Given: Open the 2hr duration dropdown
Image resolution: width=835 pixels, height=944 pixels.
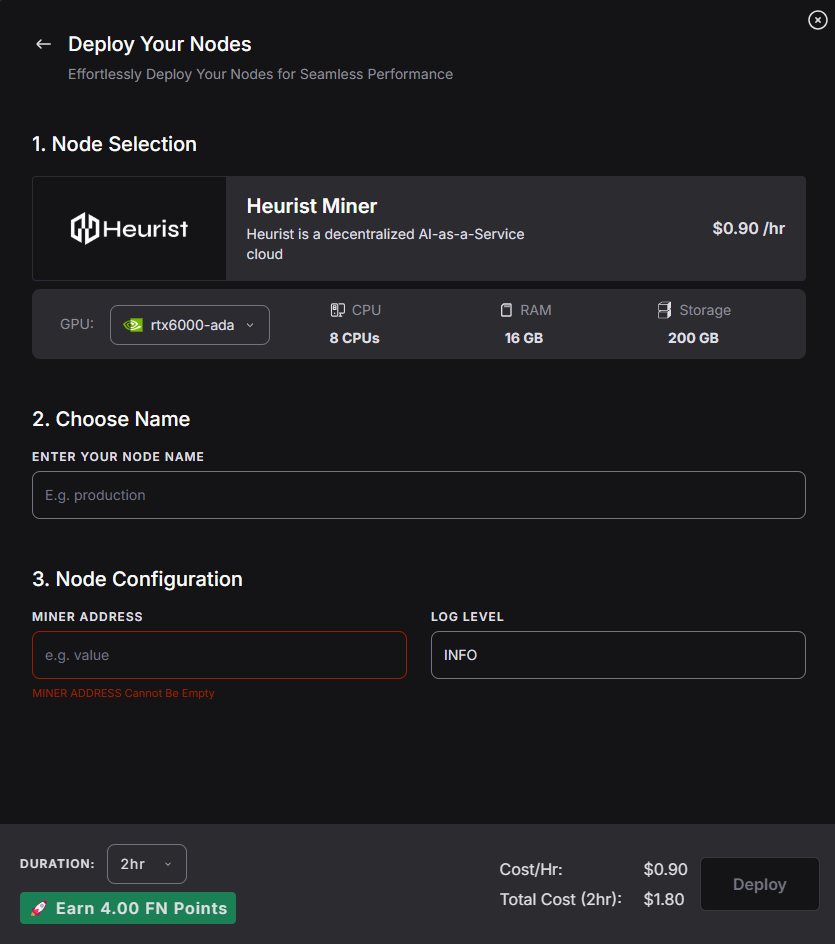Looking at the screenshot, I should [147, 864].
